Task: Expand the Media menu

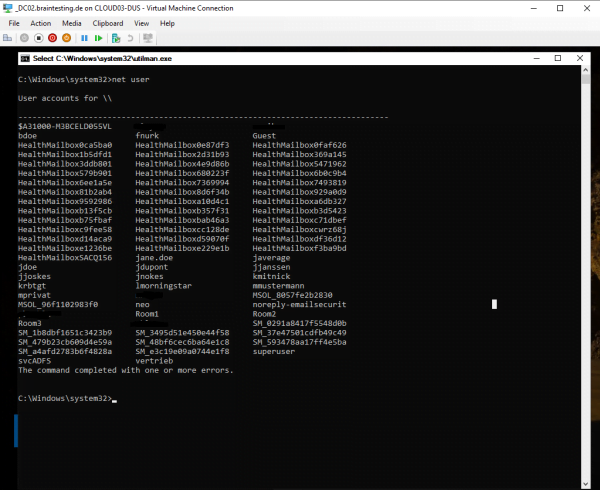Action: point(71,22)
